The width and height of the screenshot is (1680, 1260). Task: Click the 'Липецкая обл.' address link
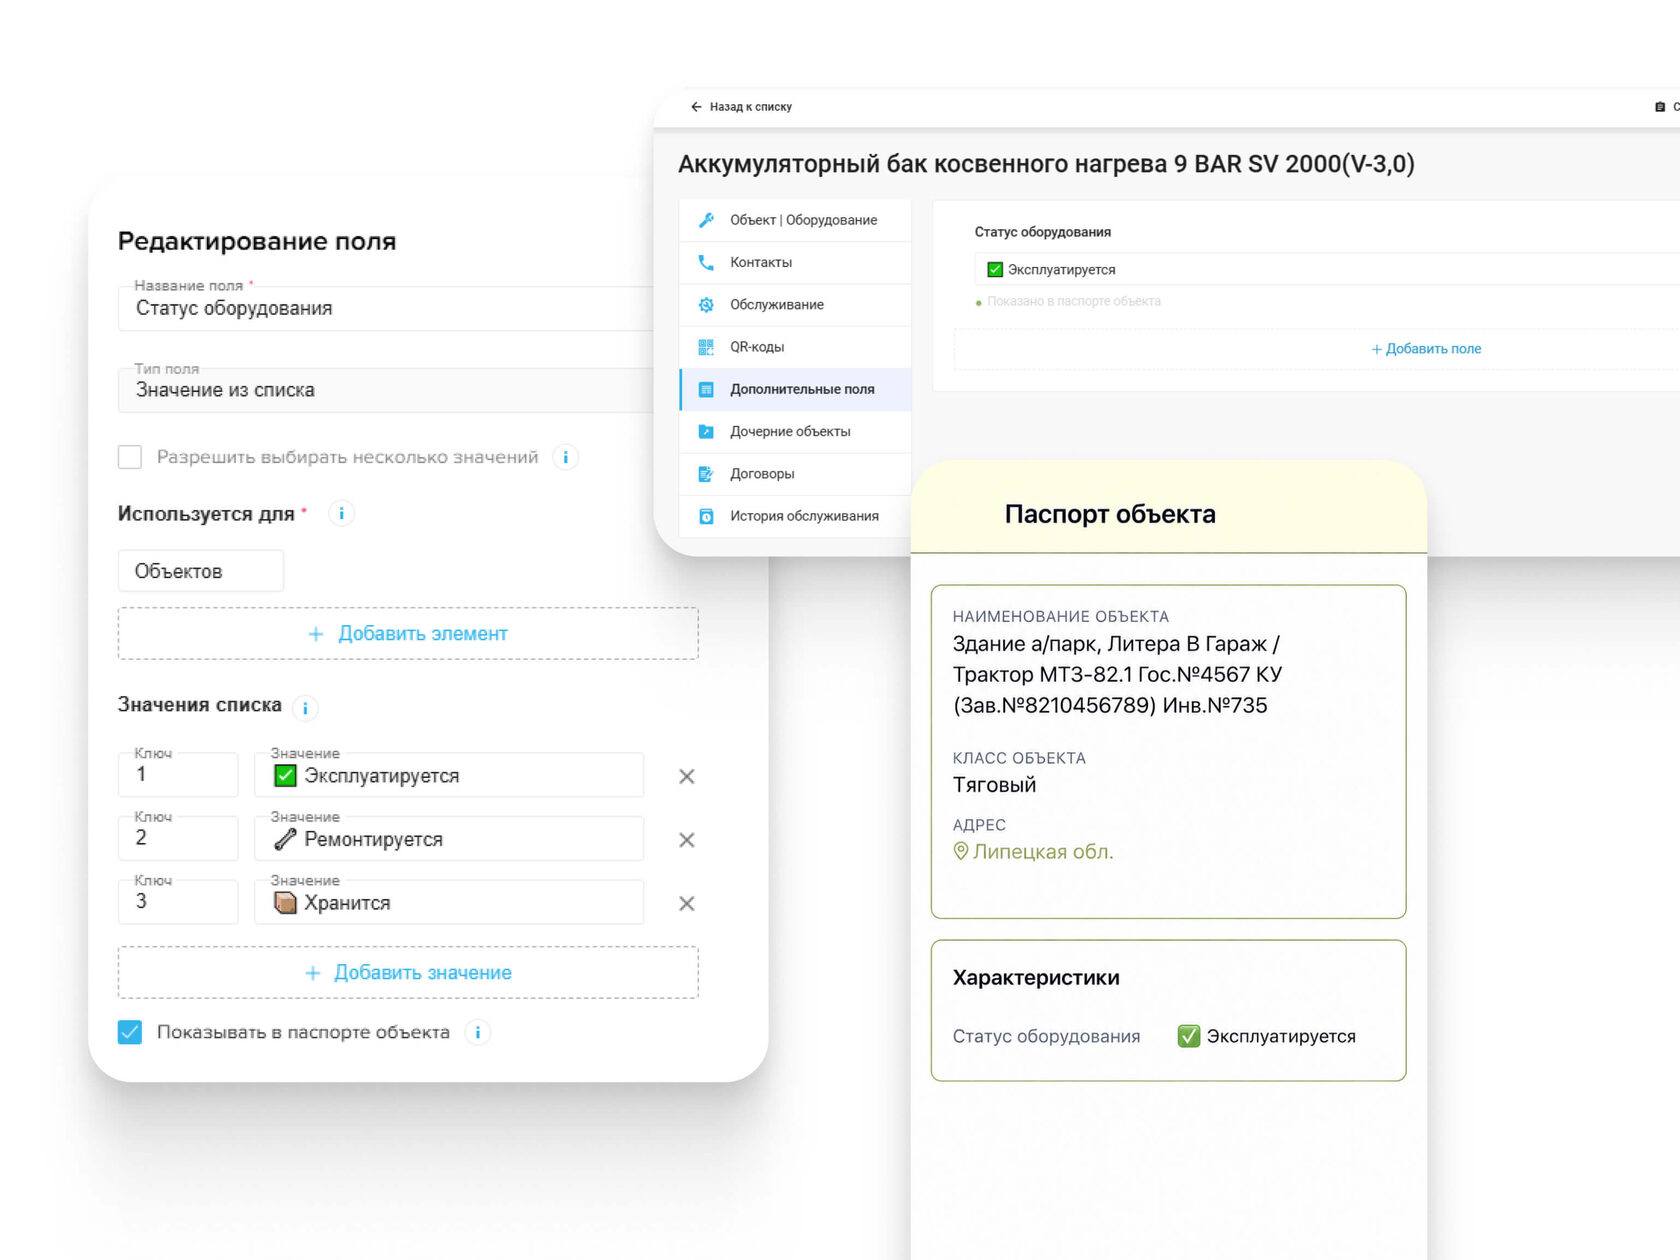[1043, 852]
